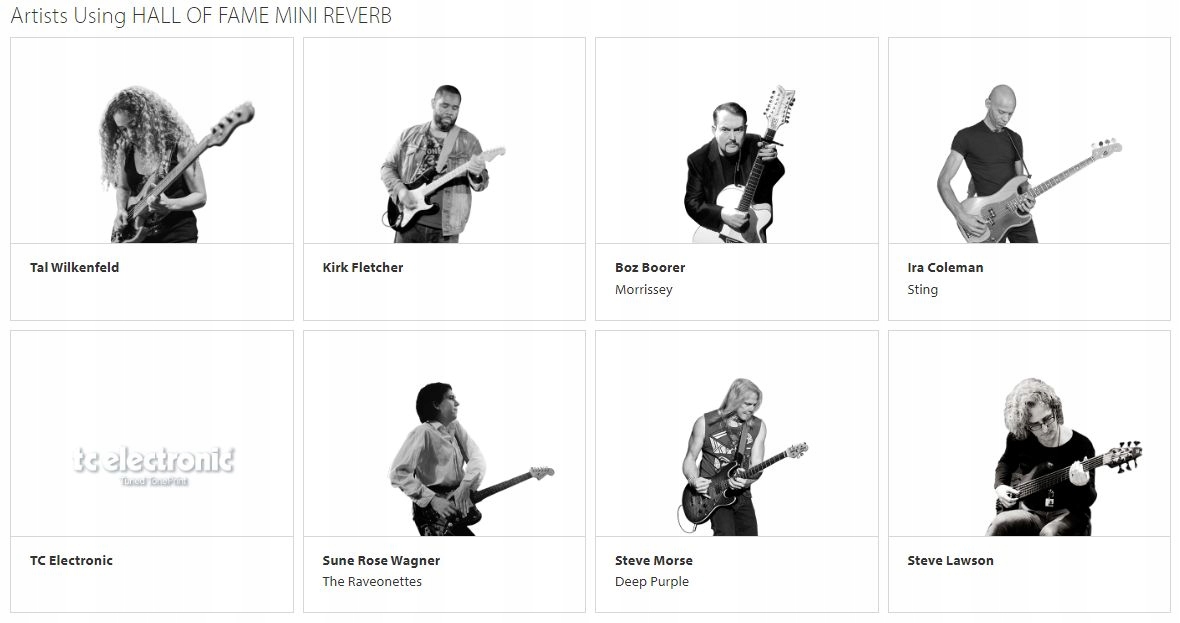
Task: Open Sune Rose Wagner's photo
Action: pyautogui.click(x=444, y=434)
